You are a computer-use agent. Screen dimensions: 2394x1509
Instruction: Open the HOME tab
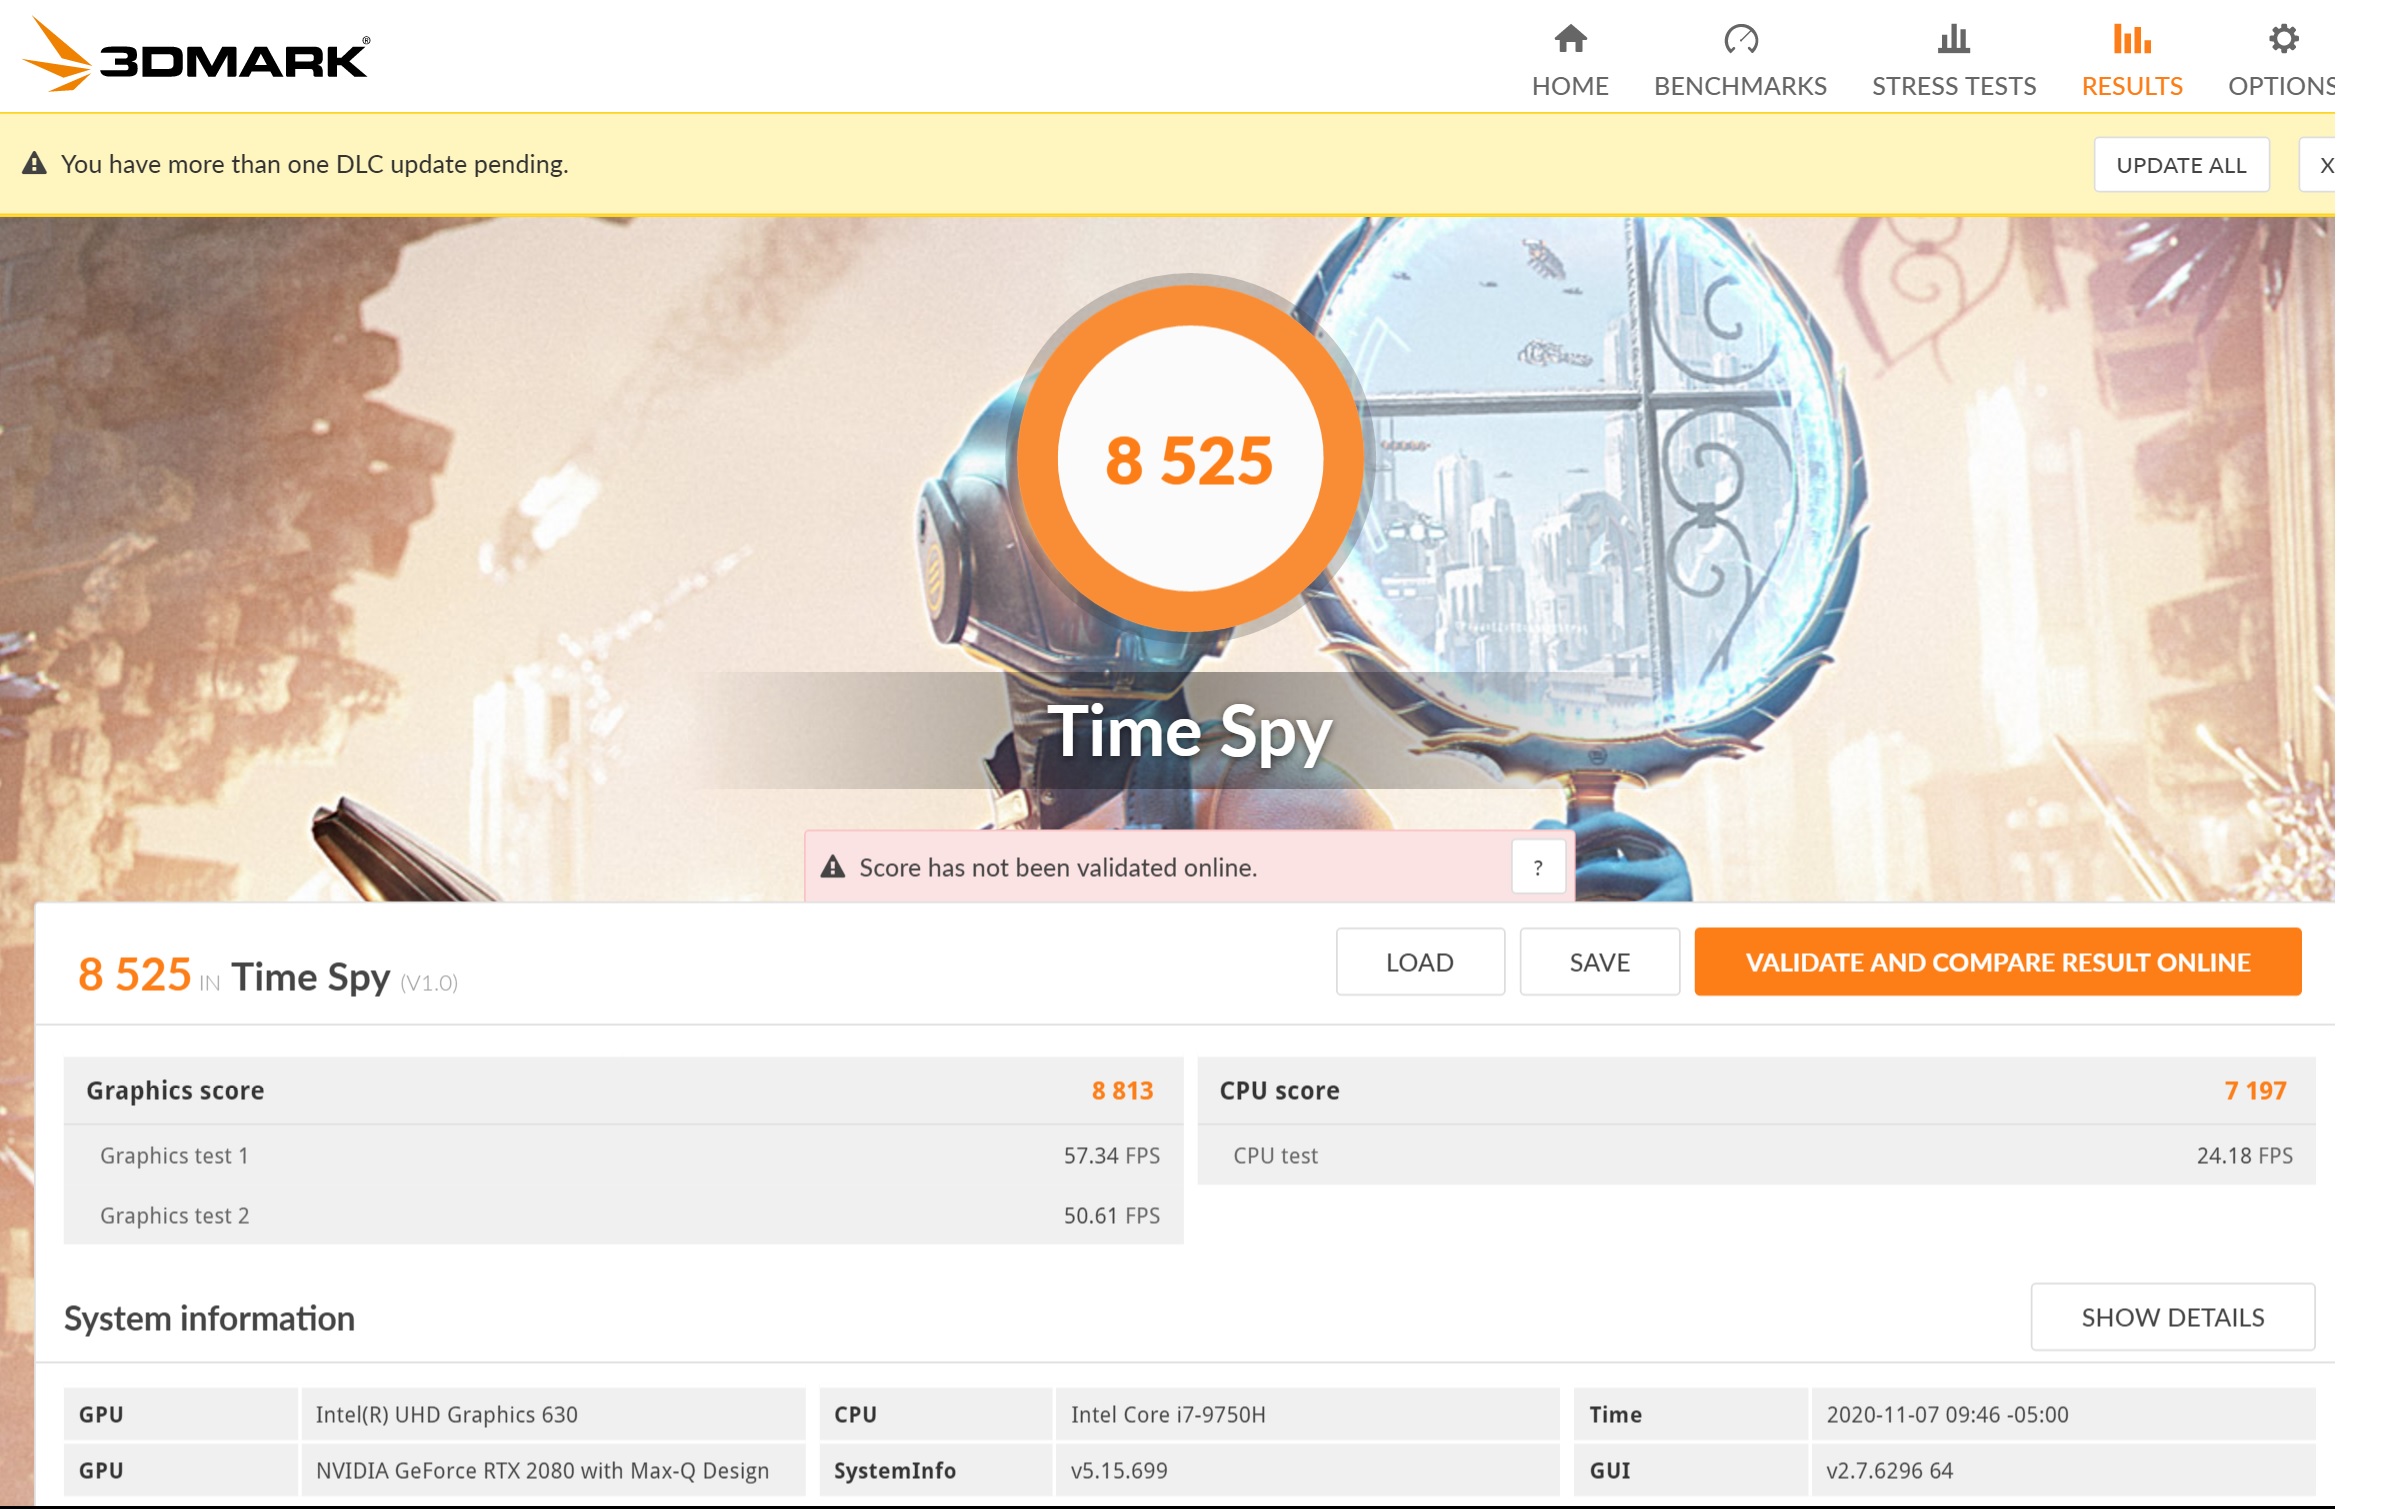1570,61
